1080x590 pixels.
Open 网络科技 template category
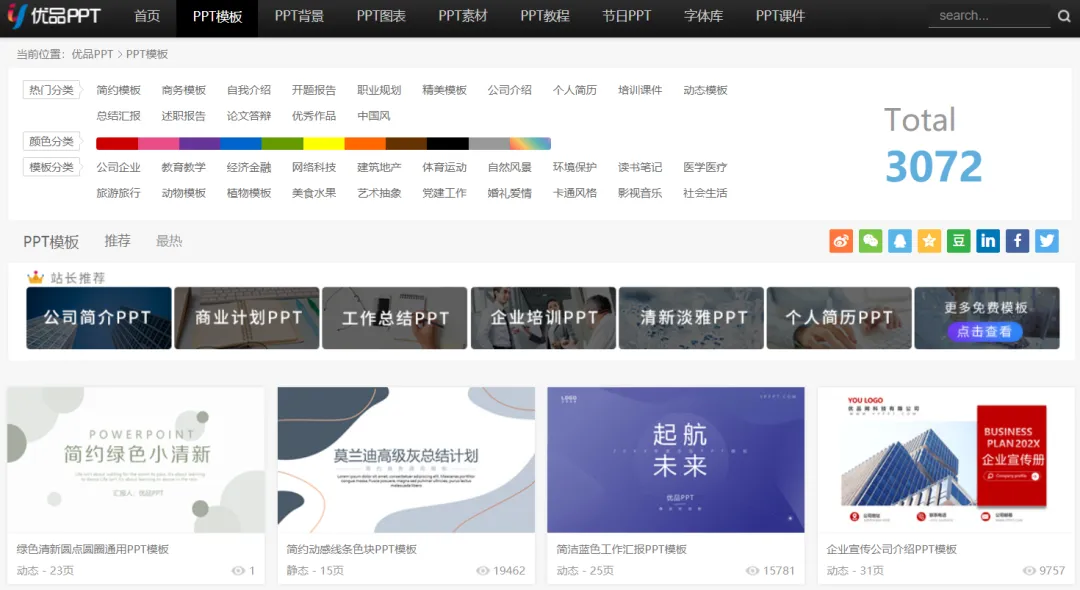pos(314,167)
